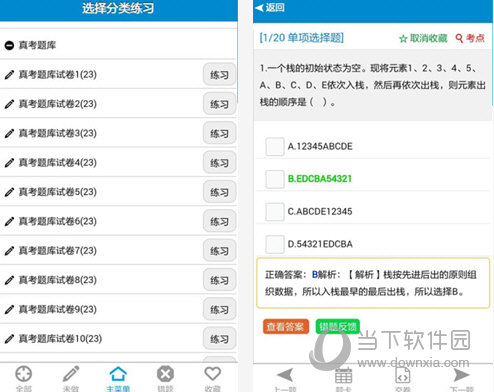Select the text 真考题库试卷9(23)

[x=58, y=309]
